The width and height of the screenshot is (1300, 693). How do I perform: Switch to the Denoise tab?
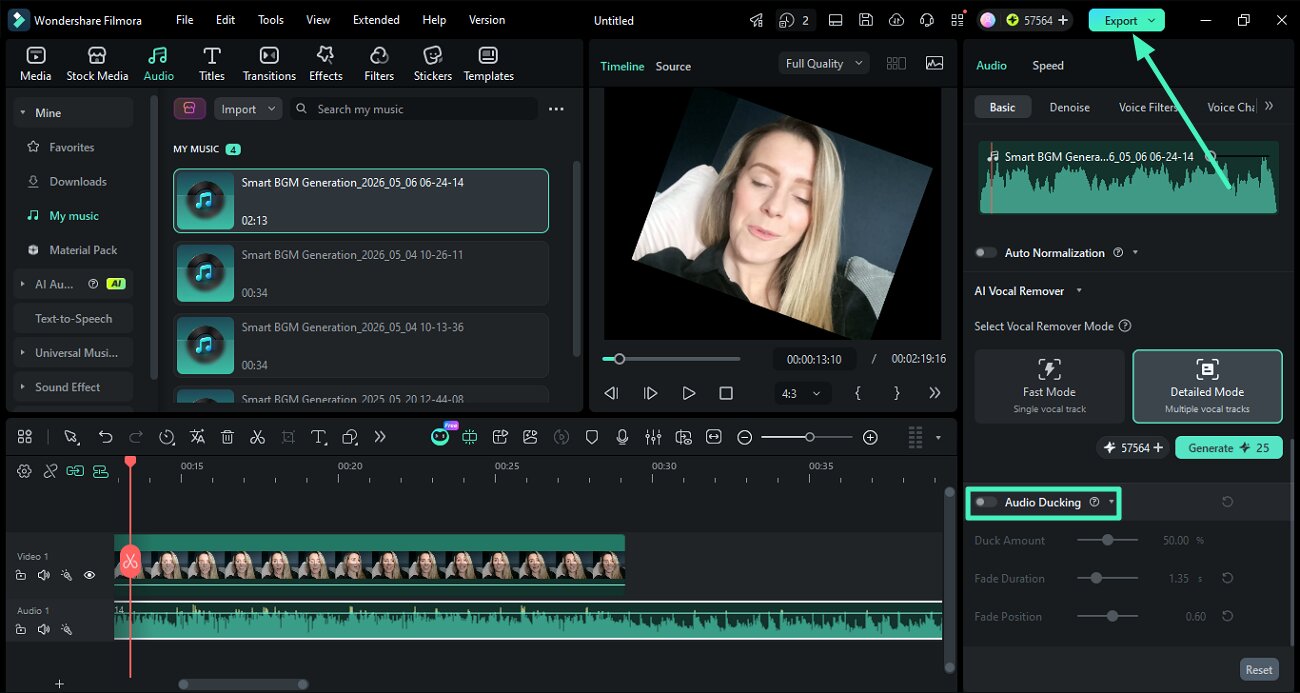pyautogui.click(x=1069, y=107)
